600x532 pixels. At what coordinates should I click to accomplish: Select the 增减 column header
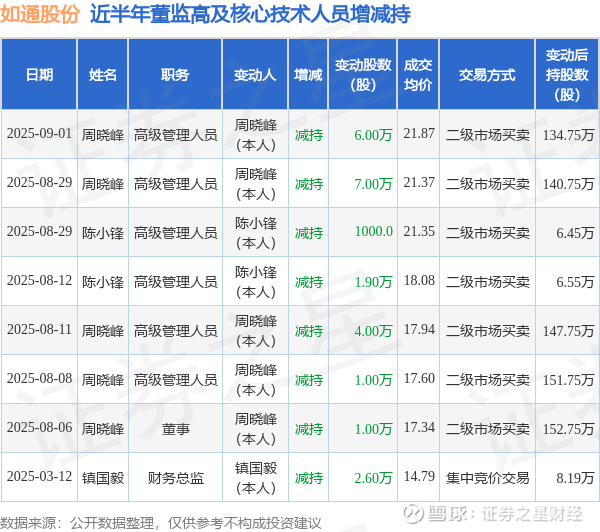coord(308,74)
